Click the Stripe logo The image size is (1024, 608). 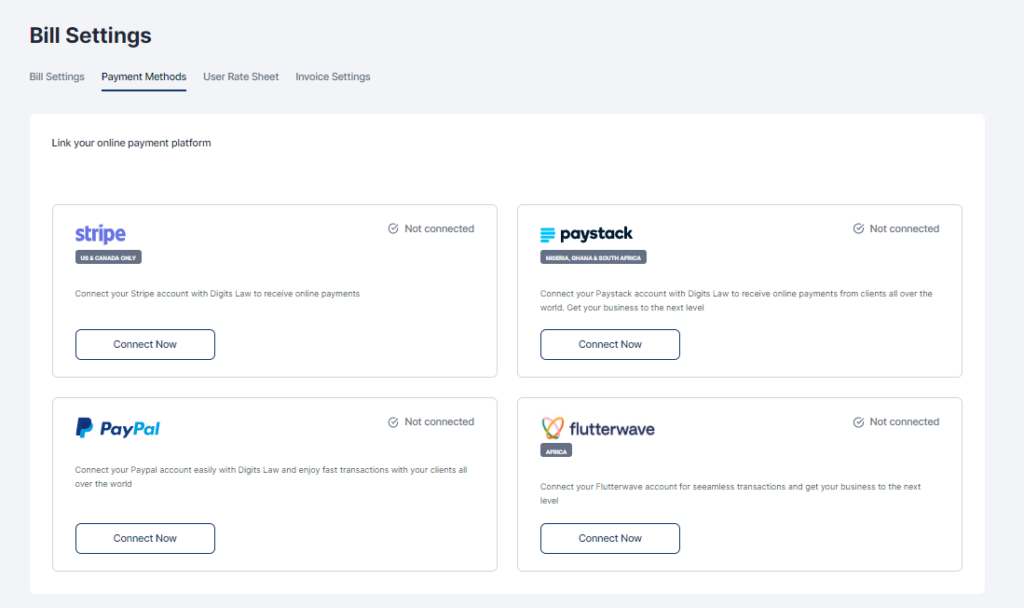pos(100,235)
